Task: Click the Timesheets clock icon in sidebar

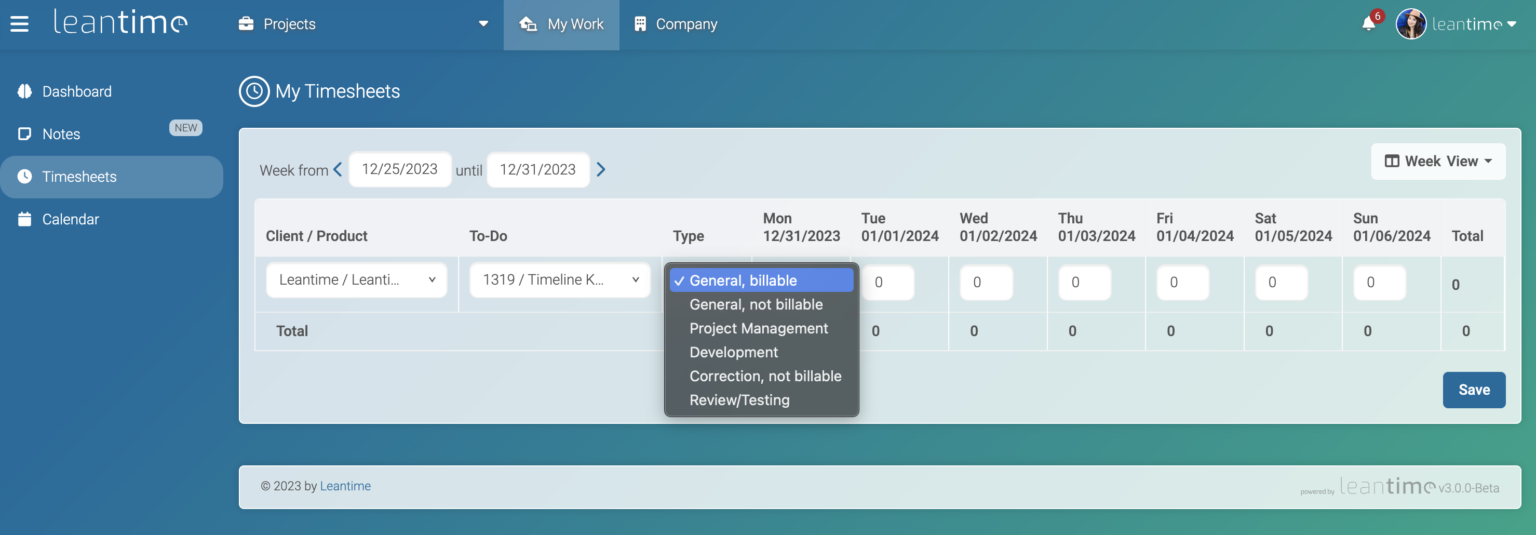Action: coord(25,176)
